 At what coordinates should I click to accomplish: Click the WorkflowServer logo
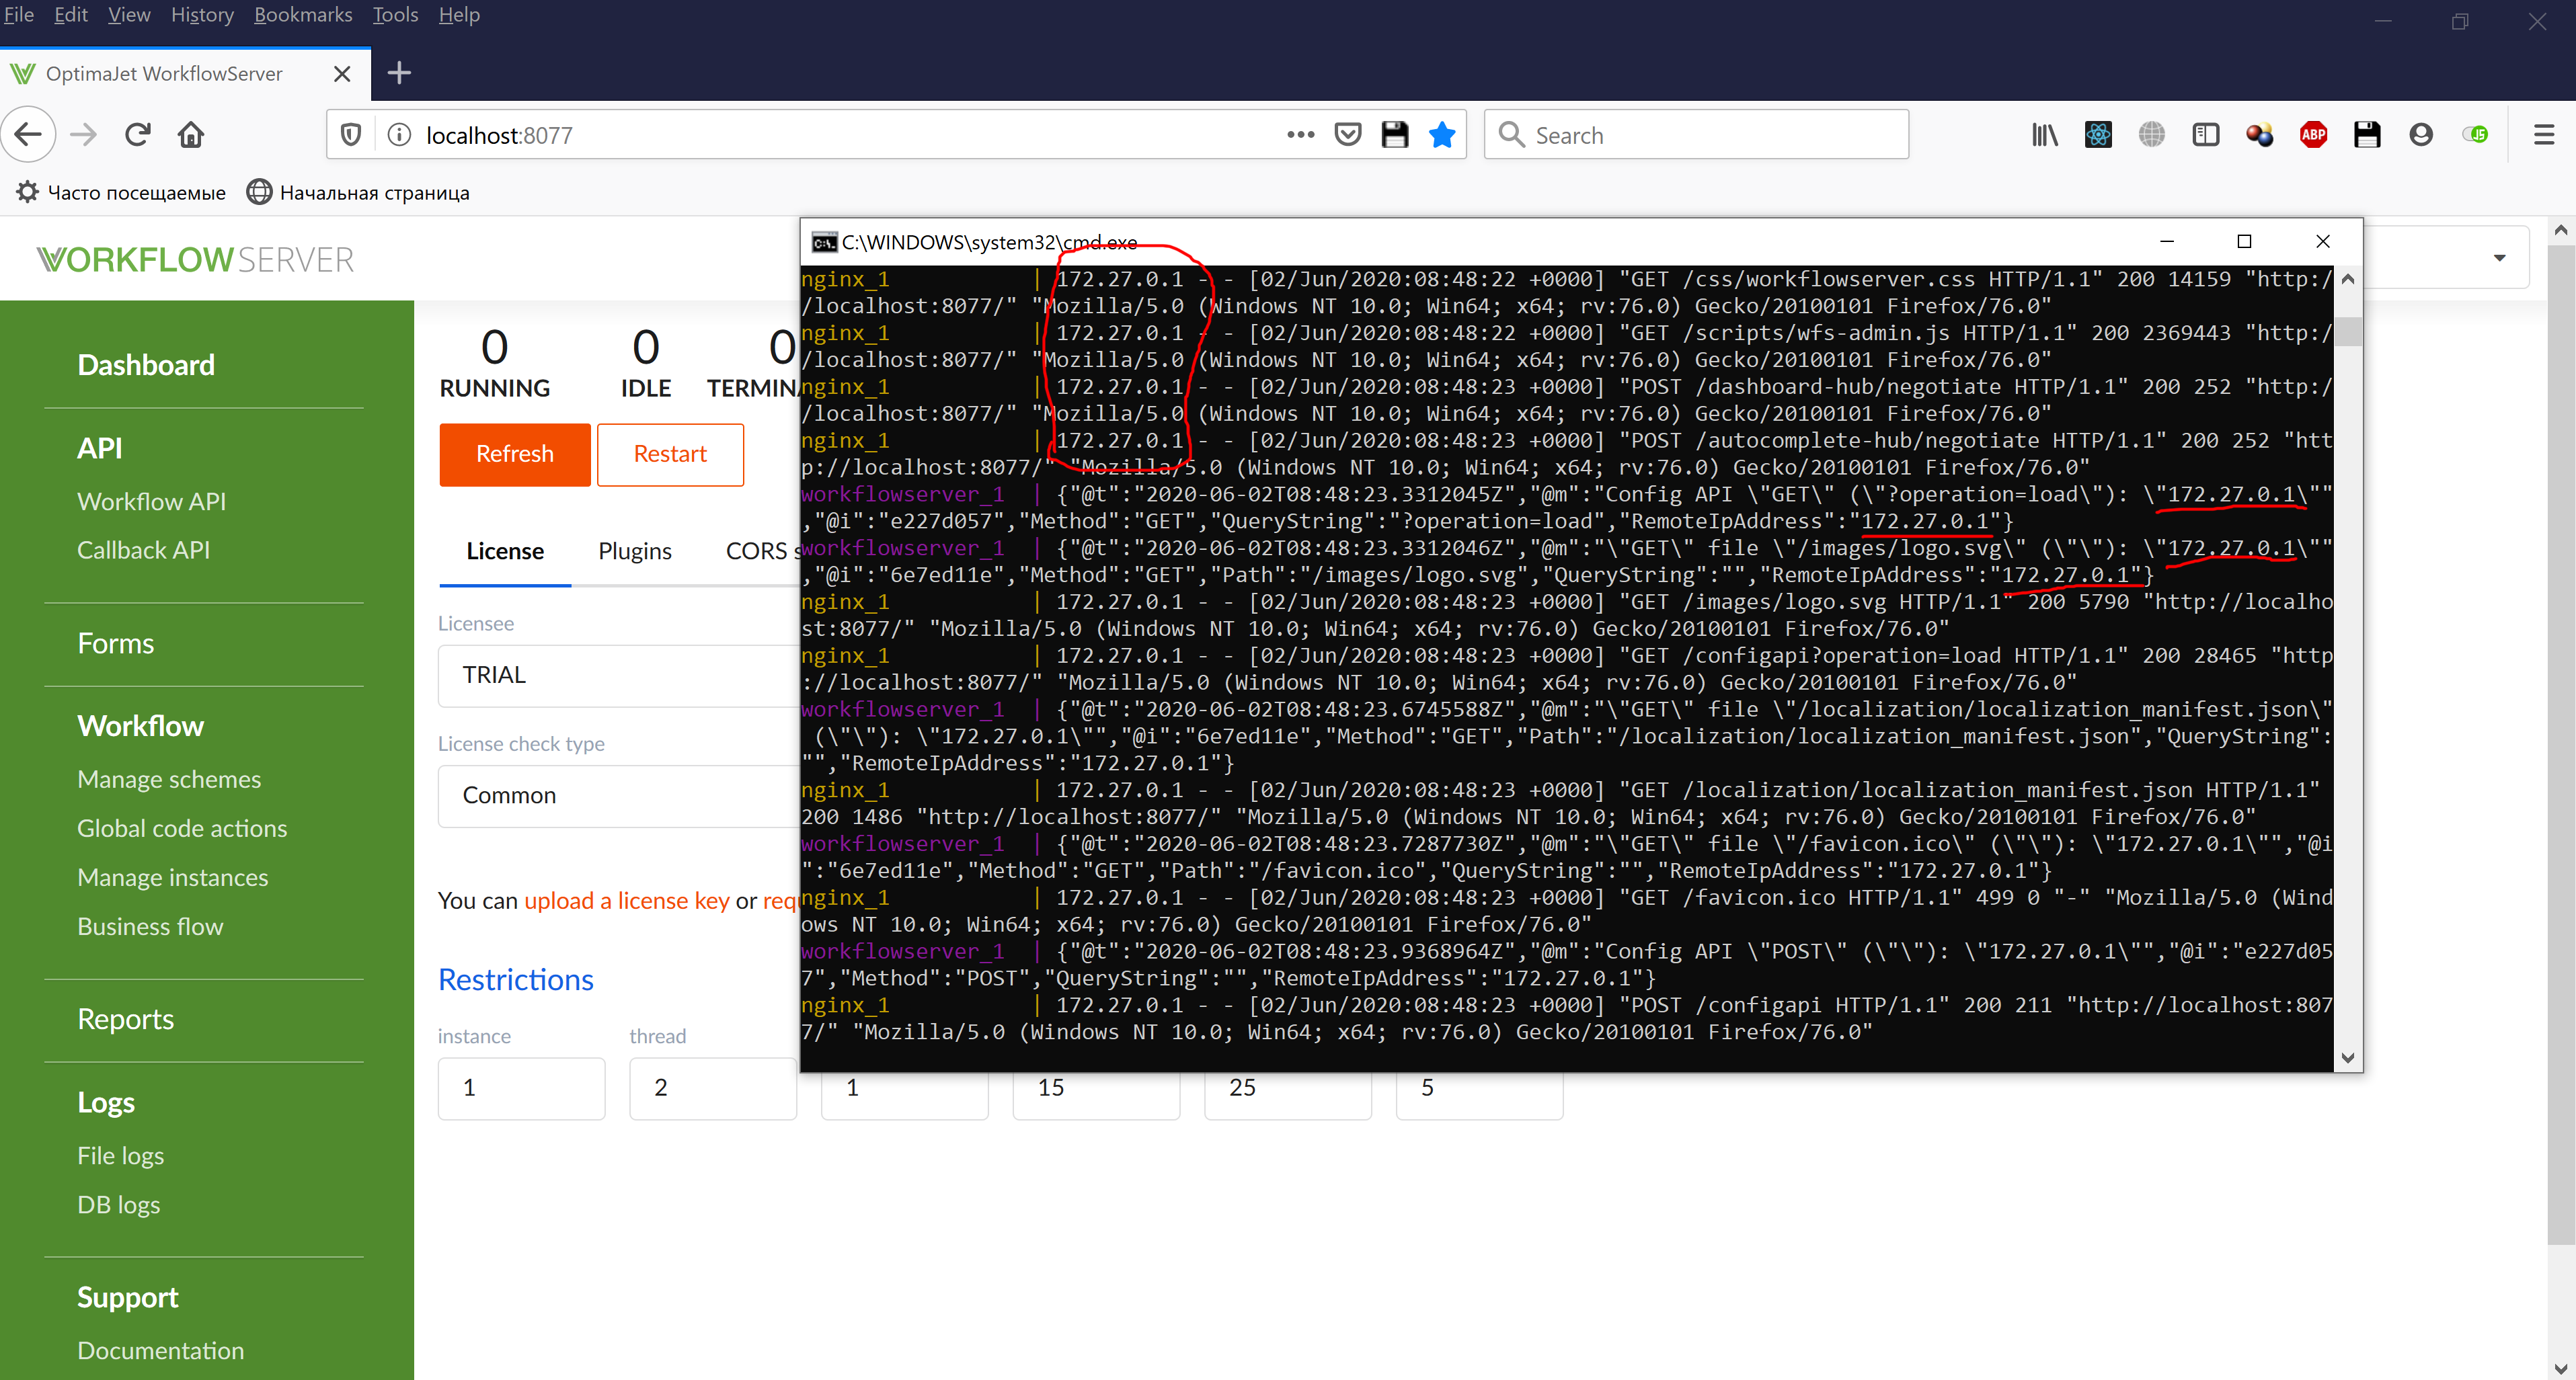pos(196,260)
